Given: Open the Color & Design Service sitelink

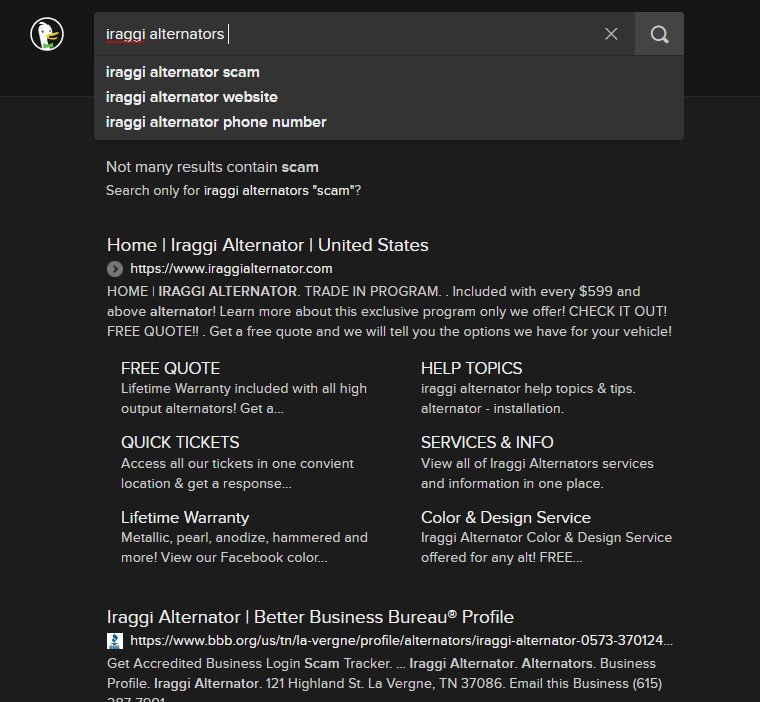Looking at the screenshot, I should coord(506,517).
